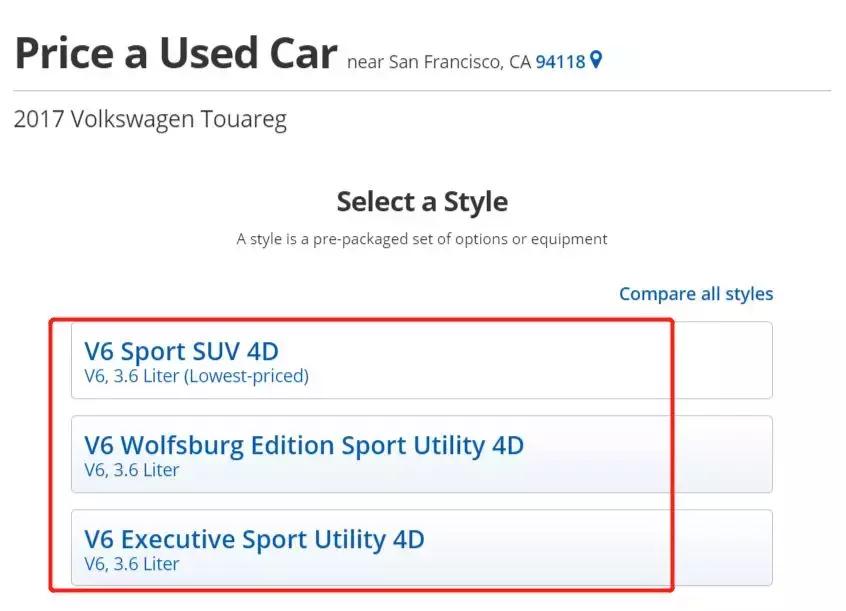Change the 94118 ZIP code
This screenshot has width=846, height=611.
click(x=560, y=61)
